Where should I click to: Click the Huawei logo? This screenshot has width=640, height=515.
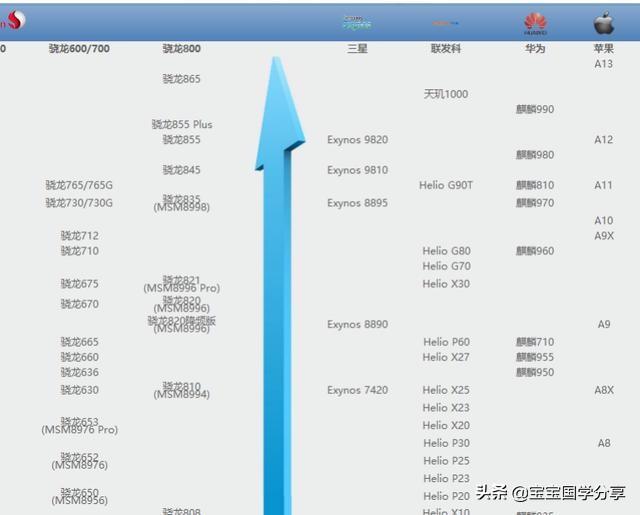[x=535, y=24]
